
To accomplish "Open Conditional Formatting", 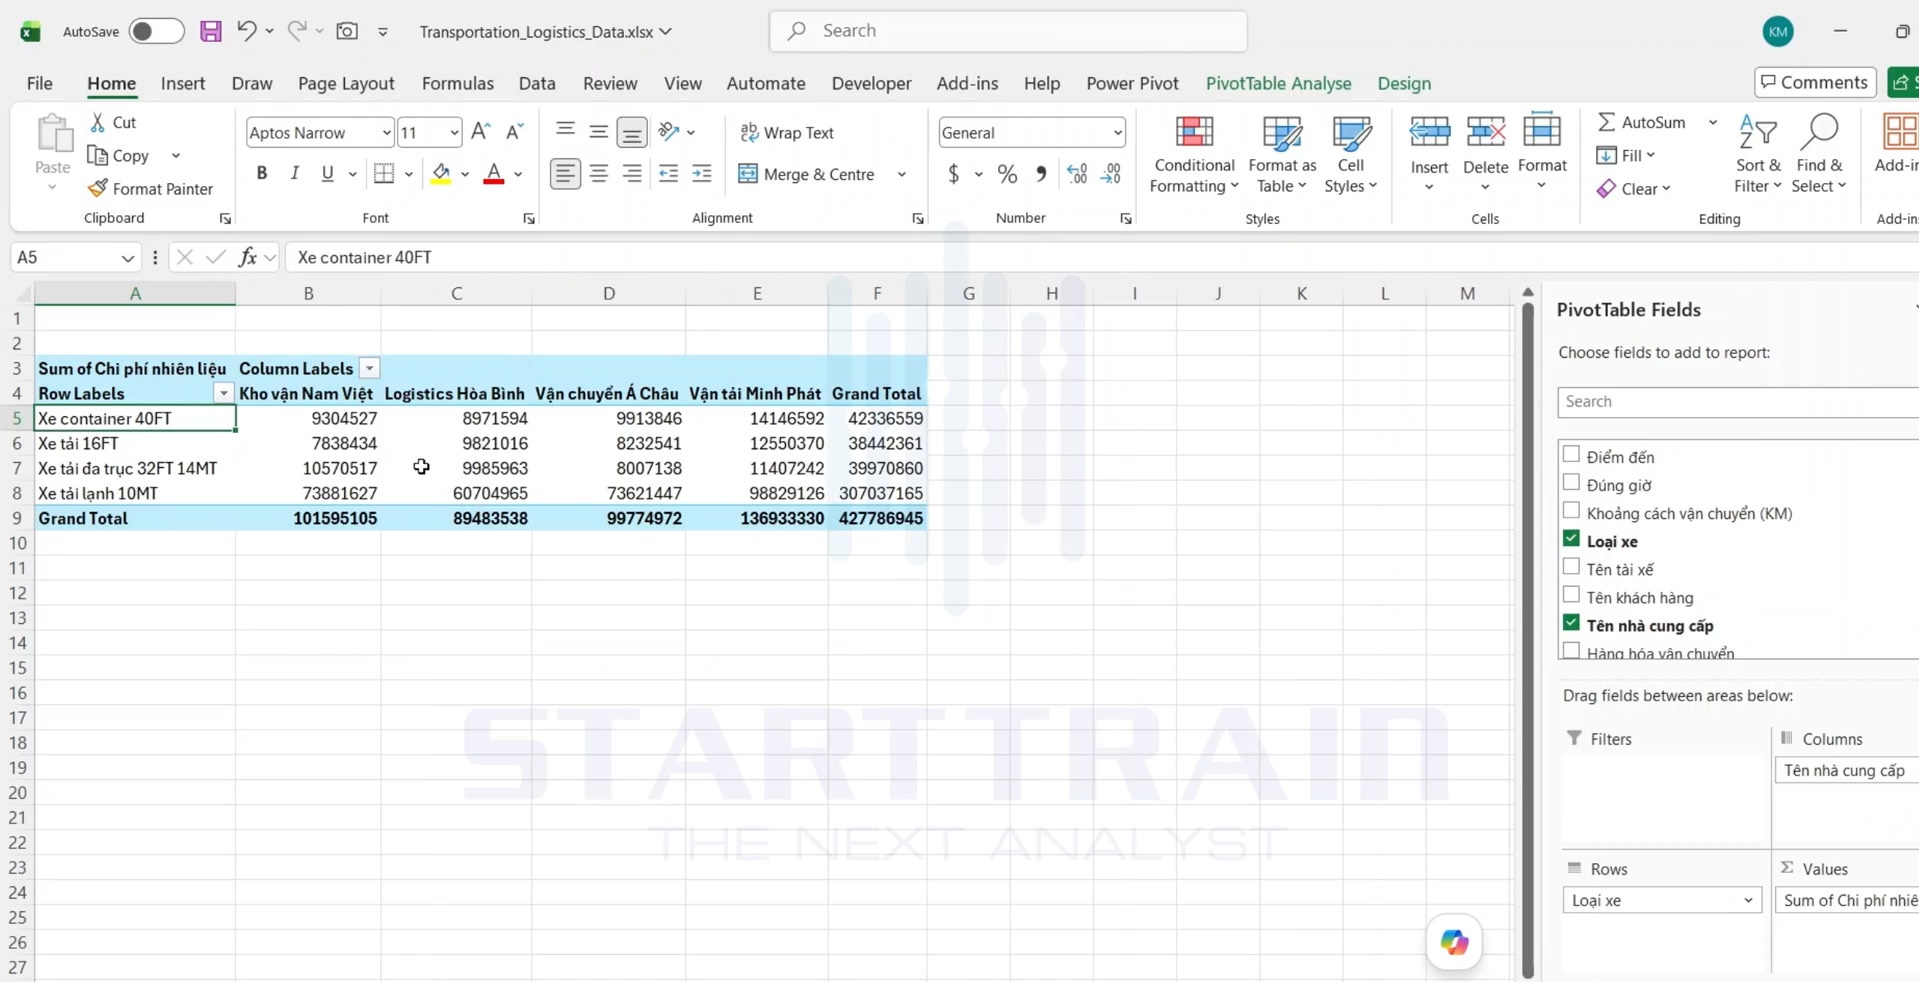I will coord(1193,154).
